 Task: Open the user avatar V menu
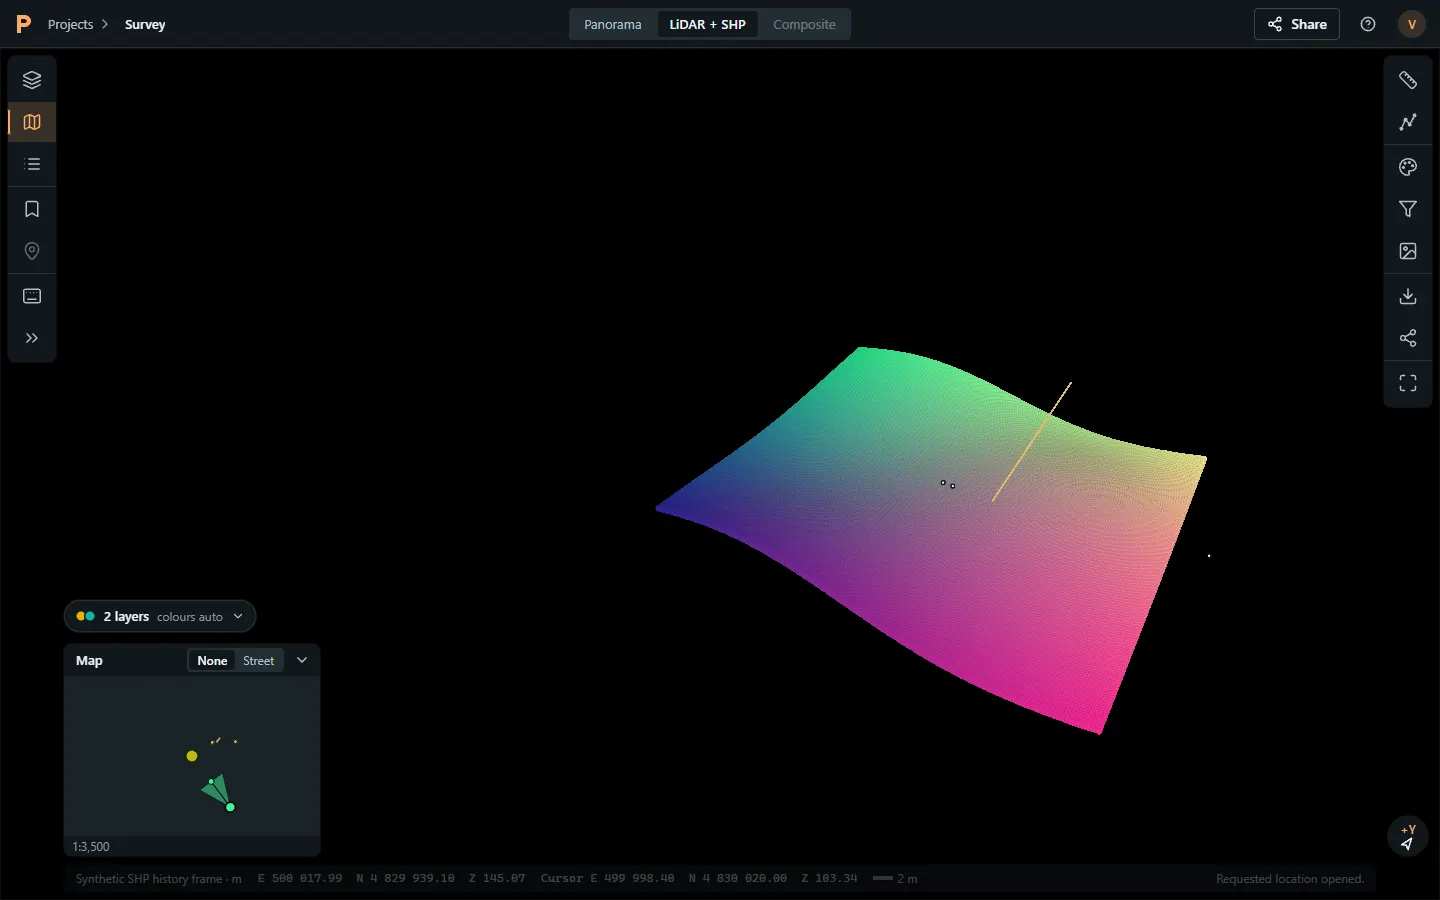coord(1412,24)
